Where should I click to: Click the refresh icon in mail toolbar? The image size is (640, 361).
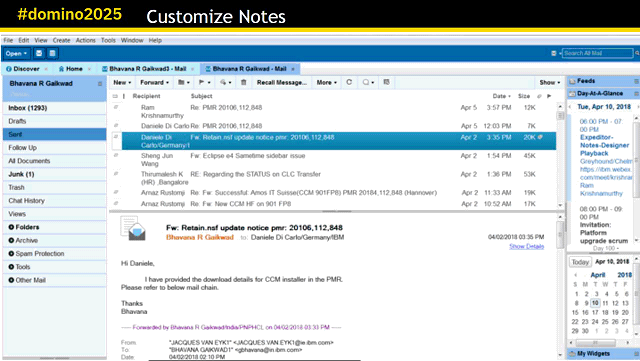tap(349, 82)
